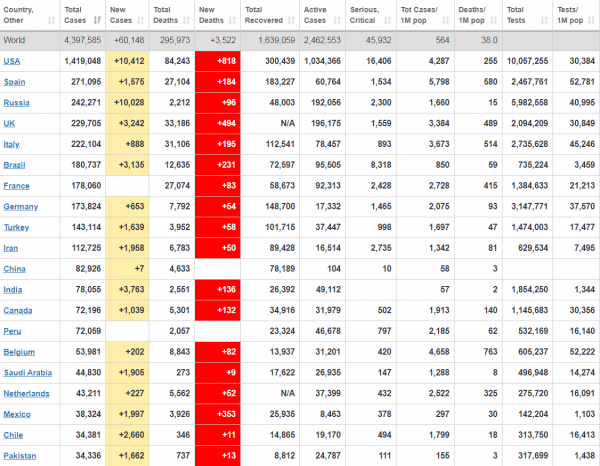Click Tot Cases/1M pop sort icon
Image resolution: width=600 pixels, height=466 pixels.
[x=446, y=20]
